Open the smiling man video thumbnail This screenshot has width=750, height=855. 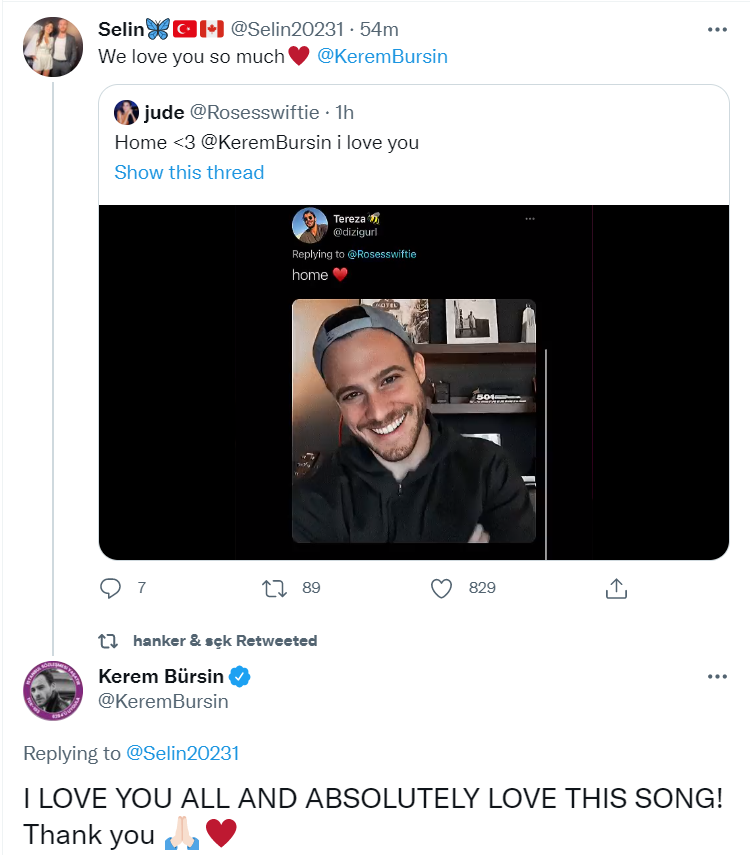pyautogui.click(x=413, y=420)
